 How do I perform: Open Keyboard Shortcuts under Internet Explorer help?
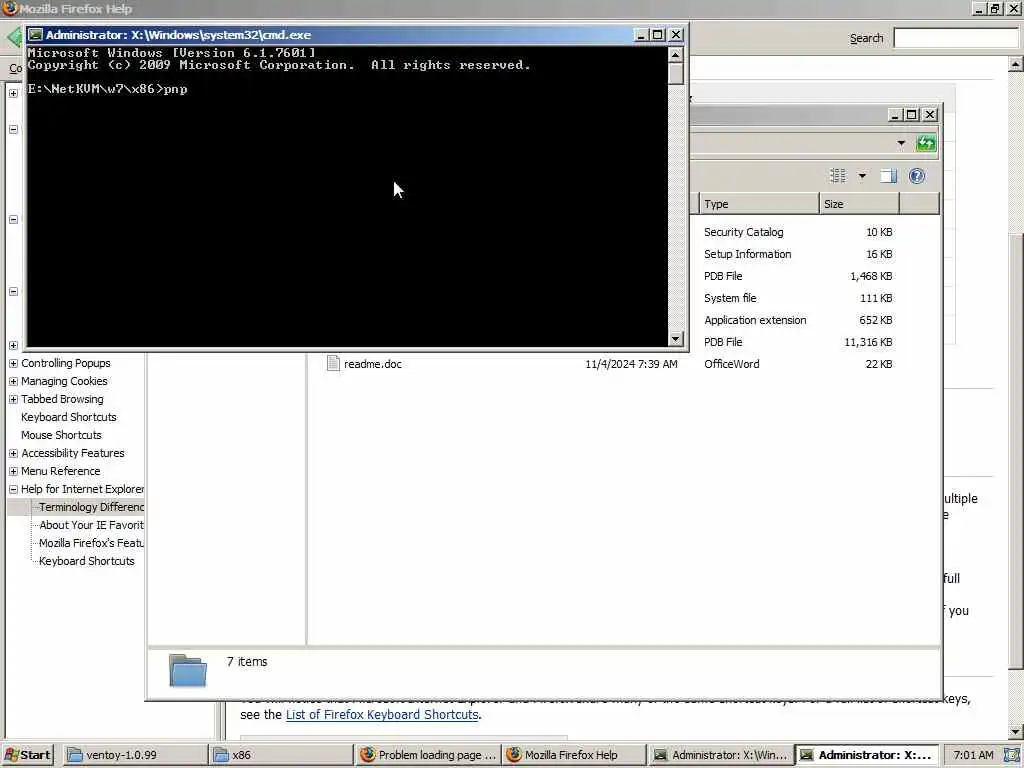tap(86, 561)
